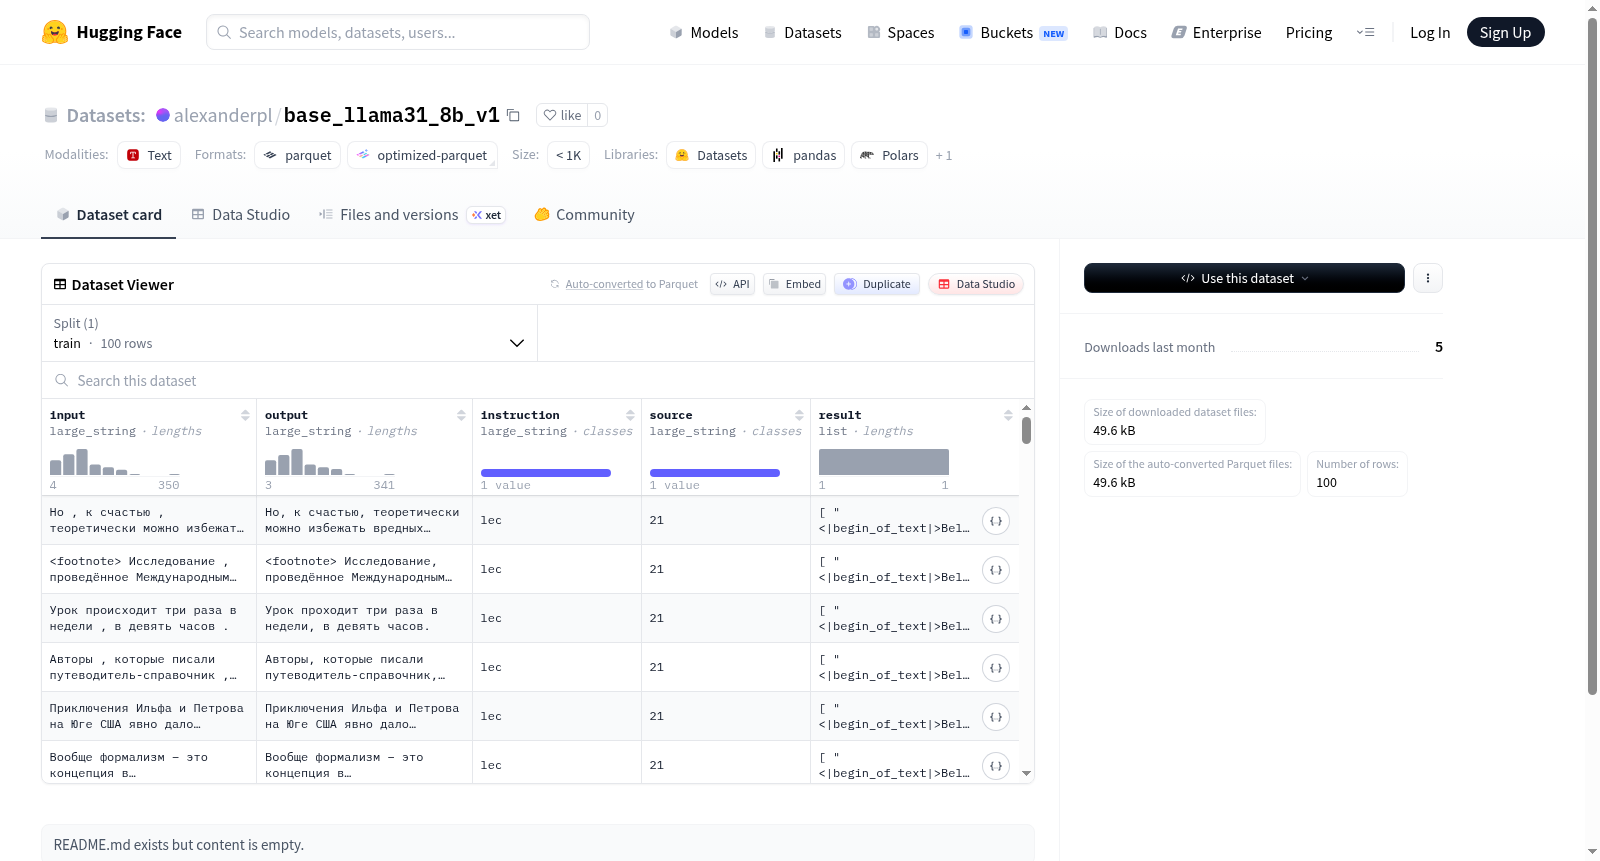Filter by the parquet format tag
The height and width of the screenshot is (861, 1600).
298,155
